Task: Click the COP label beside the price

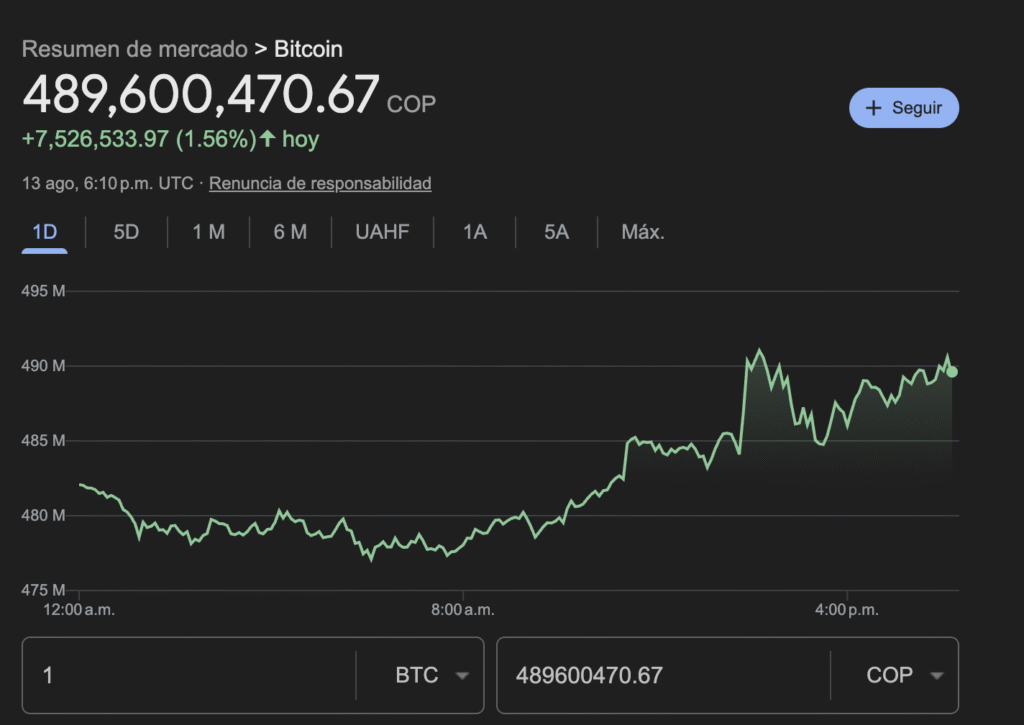Action: click(x=411, y=105)
